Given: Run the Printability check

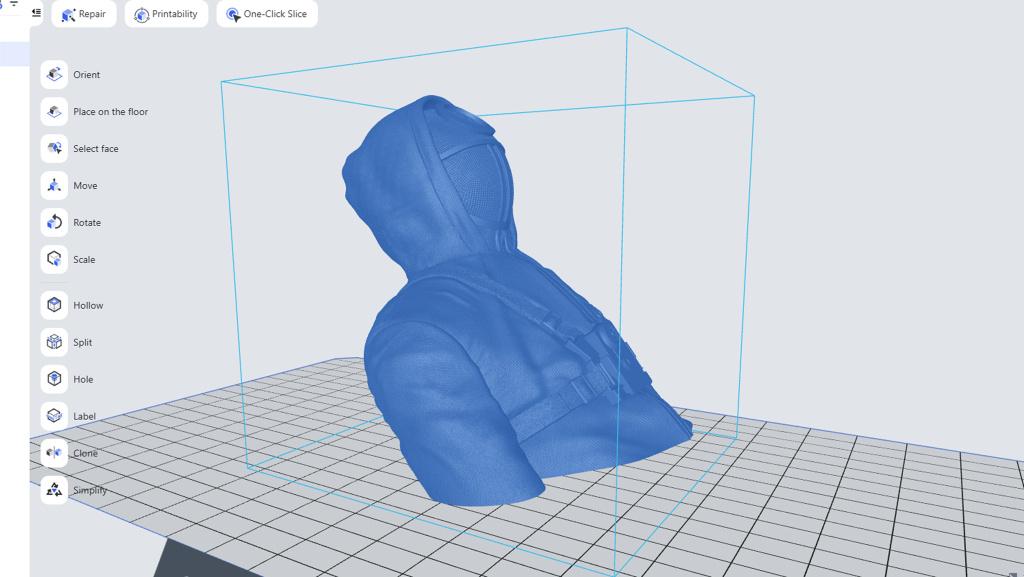Looking at the screenshot, I should [166, 14].
